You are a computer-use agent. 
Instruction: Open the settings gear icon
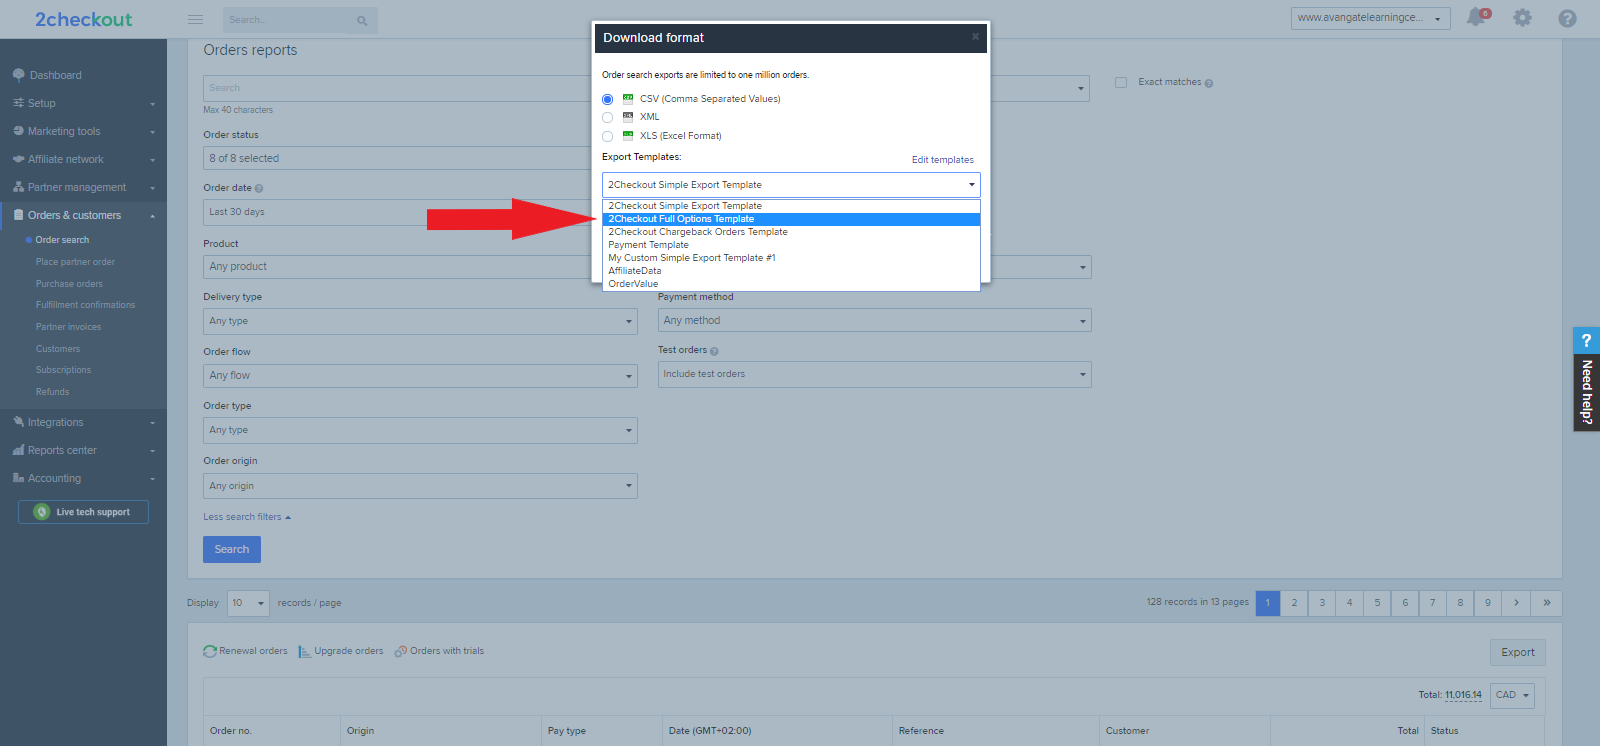point(1522,18)
